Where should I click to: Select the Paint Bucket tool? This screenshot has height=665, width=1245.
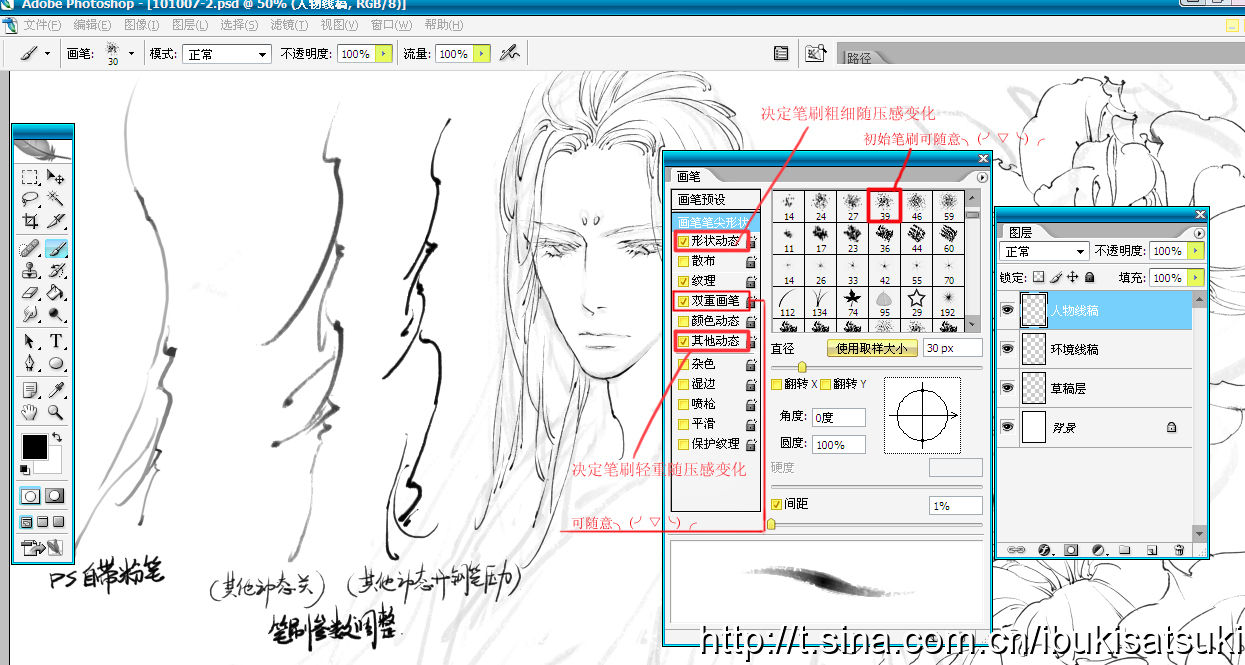[x=56, y=292]
